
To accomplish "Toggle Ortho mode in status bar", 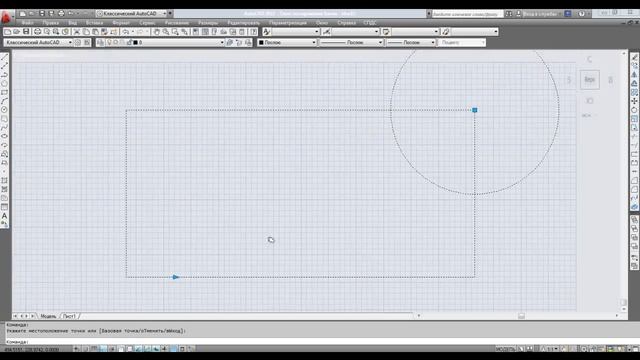I will (x=104, y=349).
